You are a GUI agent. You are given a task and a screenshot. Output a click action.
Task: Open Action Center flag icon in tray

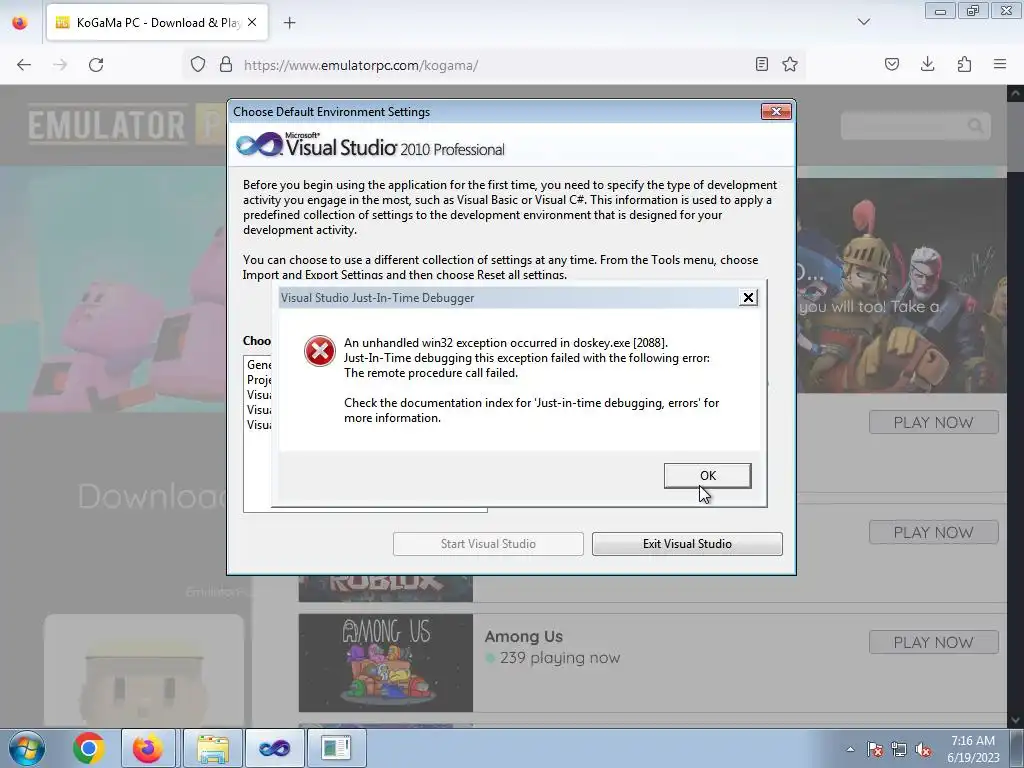coord(875,749)
